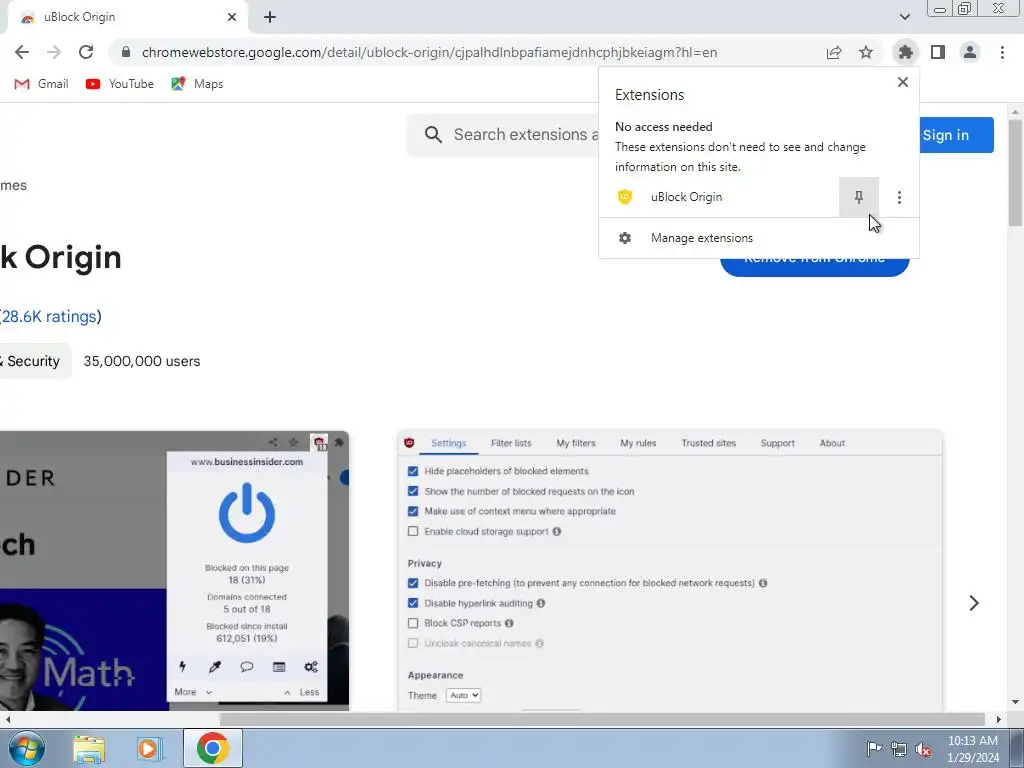This screenshot has width=1024, height=768.
Task: Open the 28.6K ratings link
Action: tap(50, 317)
